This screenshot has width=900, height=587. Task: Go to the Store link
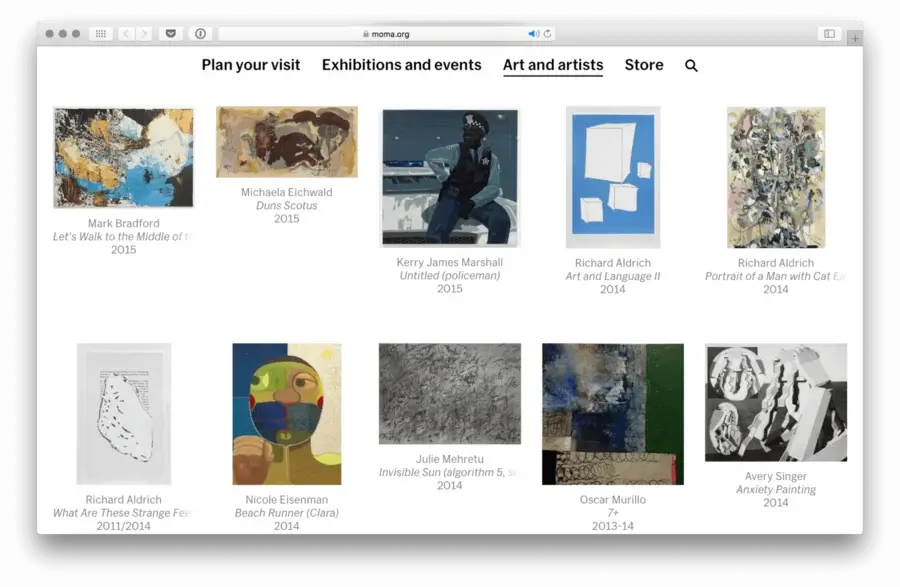[644, 65]
